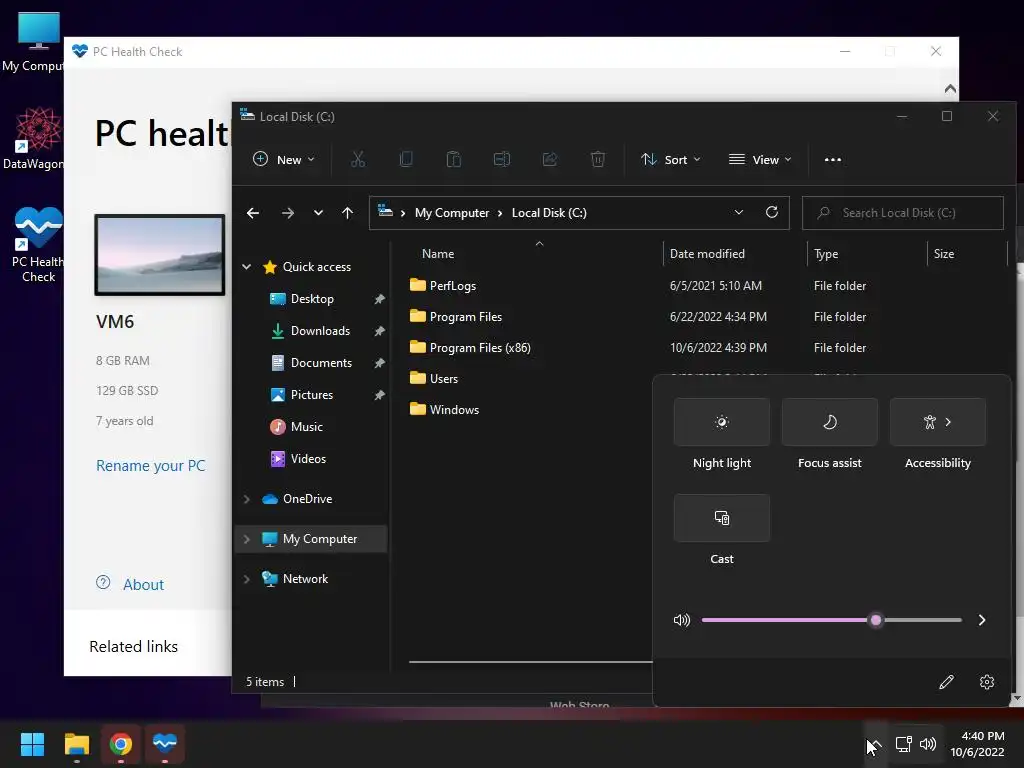The height and width of the screenshot is (768, 1024).
Task: Click the Cut scissors icon in Explorer toolbar
Action: click(358, 159)
